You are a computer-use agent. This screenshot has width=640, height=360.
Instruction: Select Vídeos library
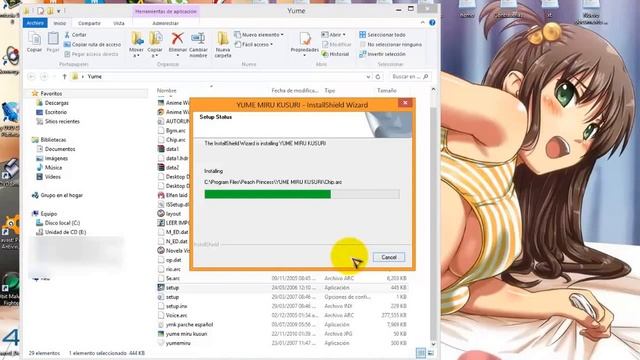tap(48, 177)
